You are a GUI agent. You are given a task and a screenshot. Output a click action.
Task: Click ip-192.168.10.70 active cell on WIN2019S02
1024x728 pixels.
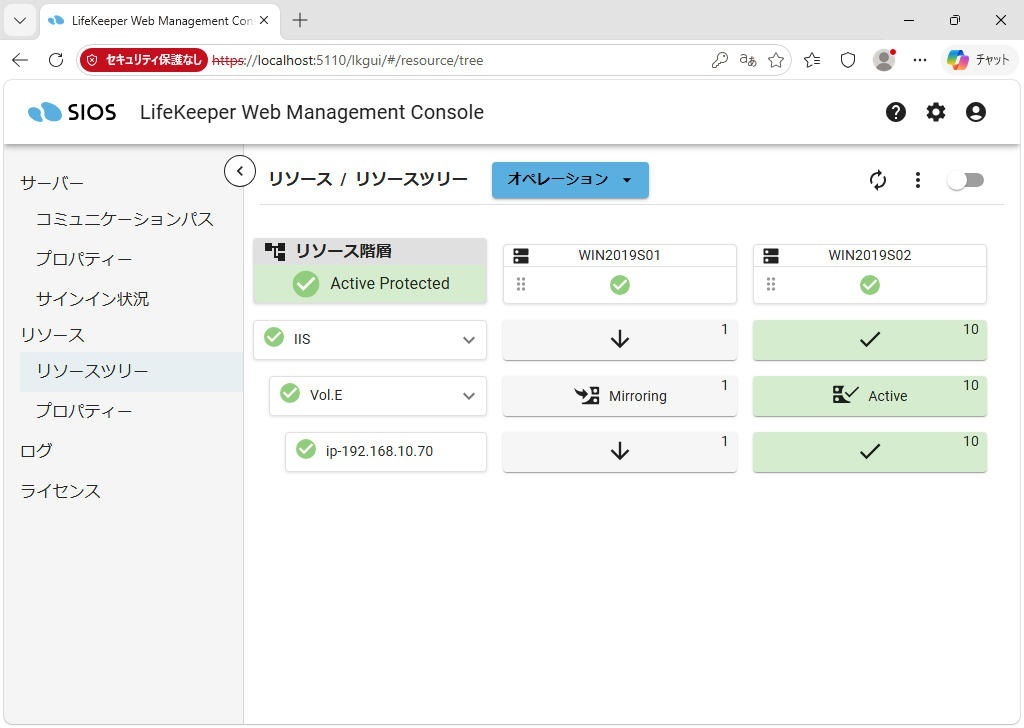870,451
